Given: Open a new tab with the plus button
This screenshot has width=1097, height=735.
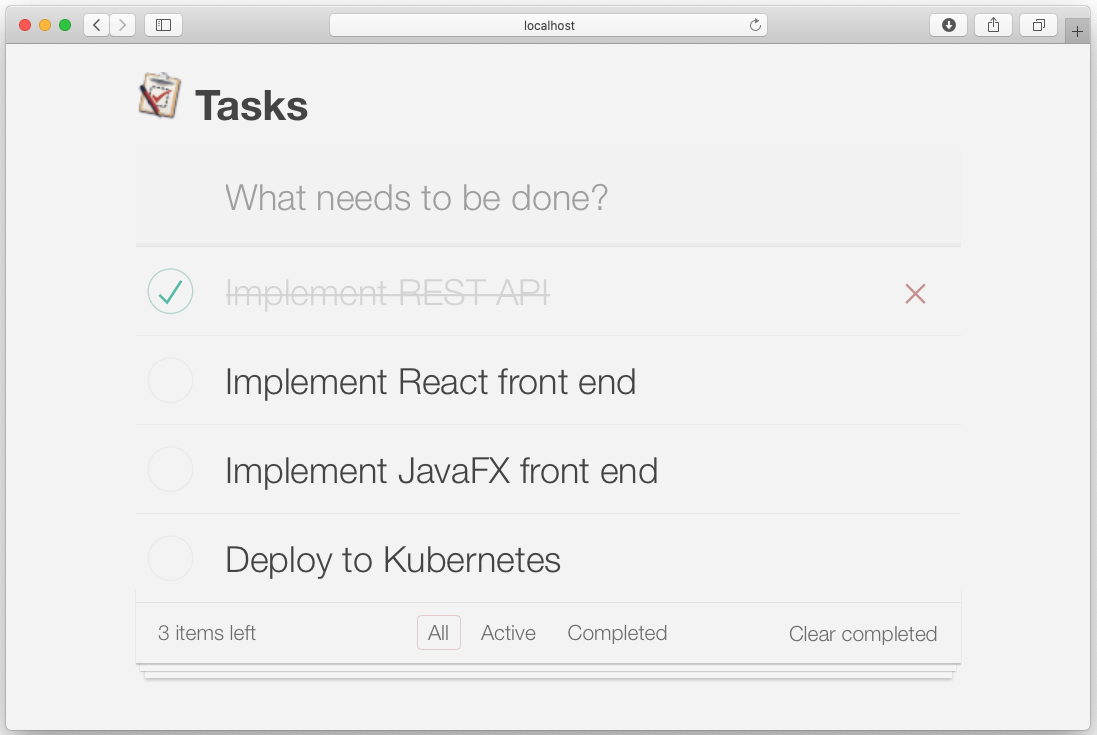Looking at the screenshot, I should coord(1077,31).
